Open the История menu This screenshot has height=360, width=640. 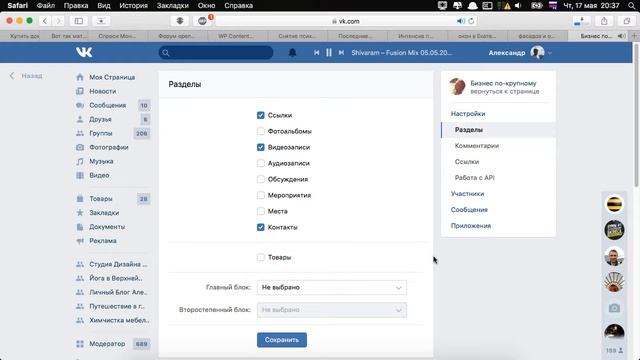click(x=133, y=6)
